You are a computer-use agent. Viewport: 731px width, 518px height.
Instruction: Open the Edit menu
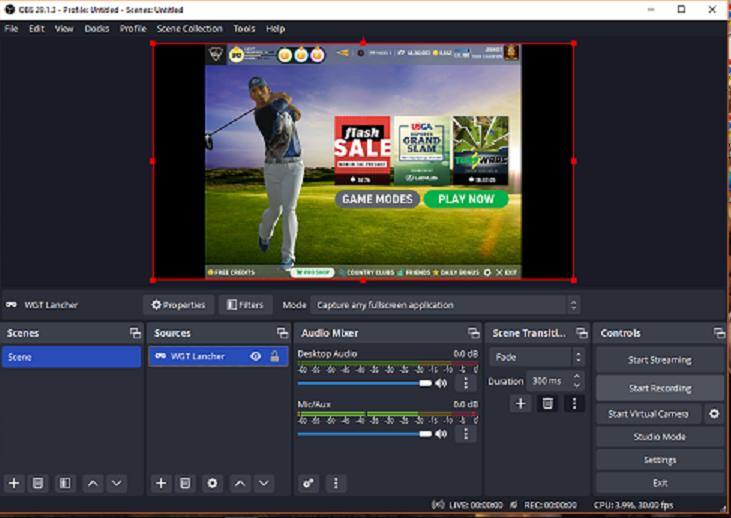coord(37,29)
